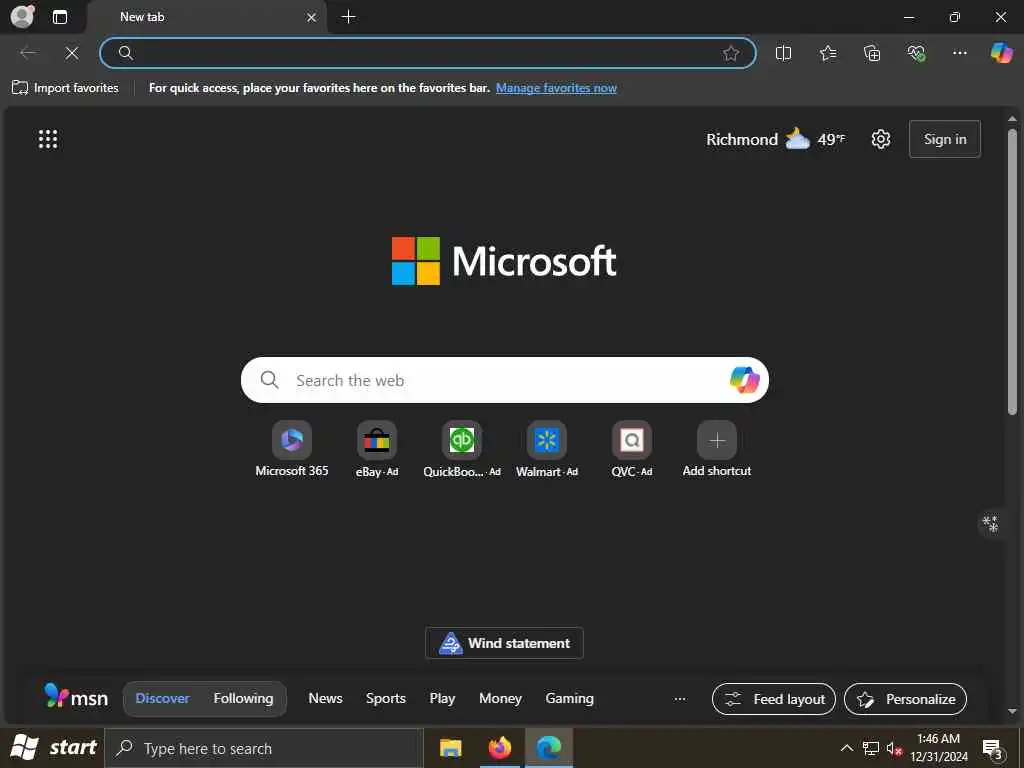Viewport: 1024px width, 768px height.
Task: Open Feed layout options
Action: pyautogui.click(x=774, y=699)
